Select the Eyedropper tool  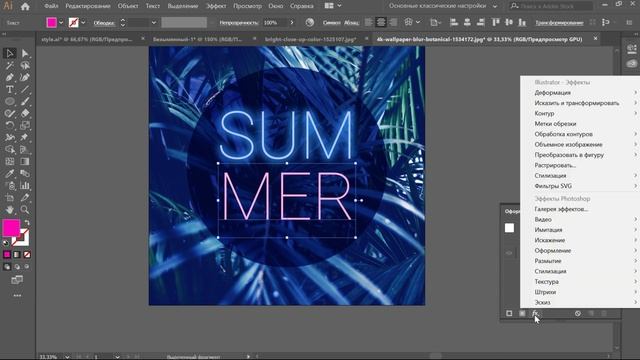coord(9,173)
